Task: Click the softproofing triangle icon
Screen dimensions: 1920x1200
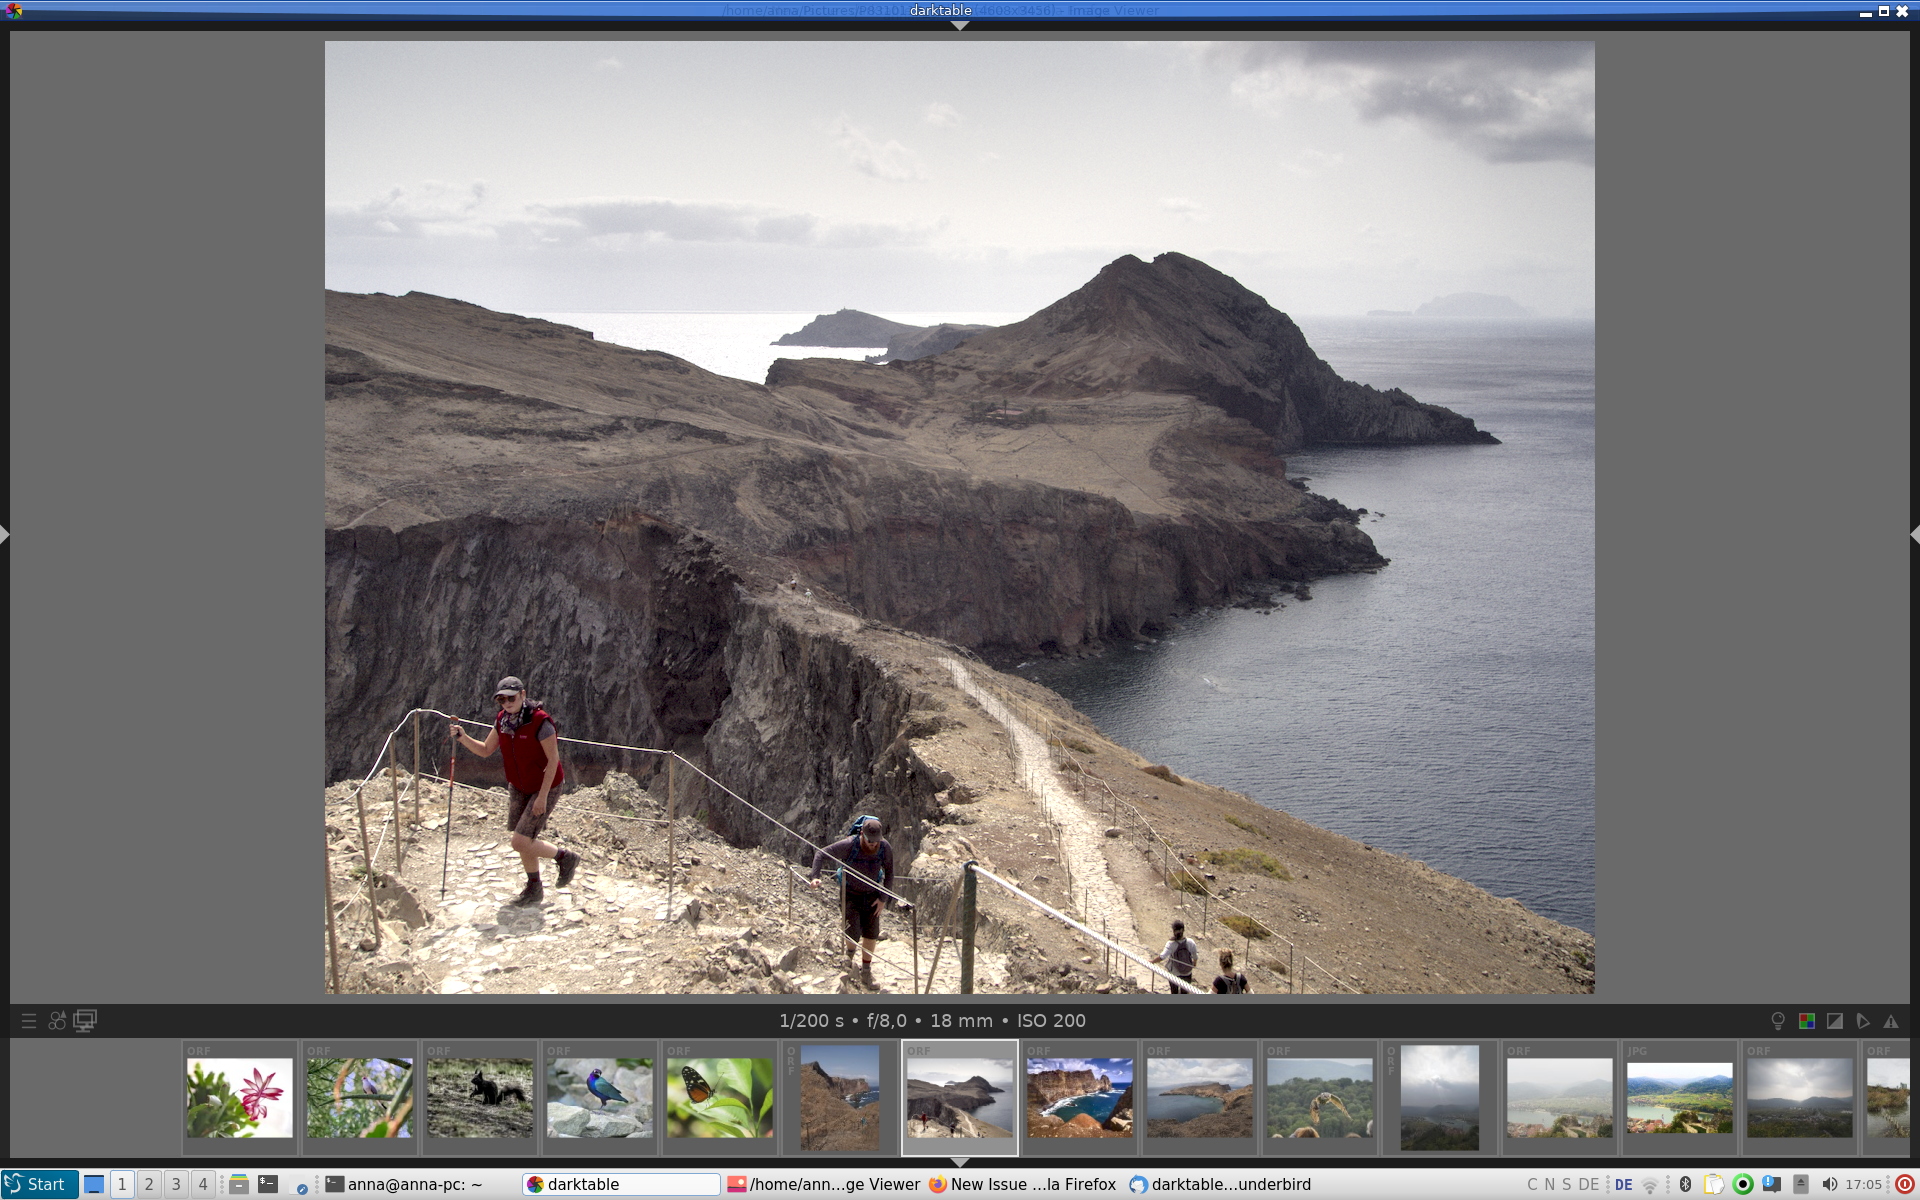Action: pyautogui.click(x=1862, y=1021)
